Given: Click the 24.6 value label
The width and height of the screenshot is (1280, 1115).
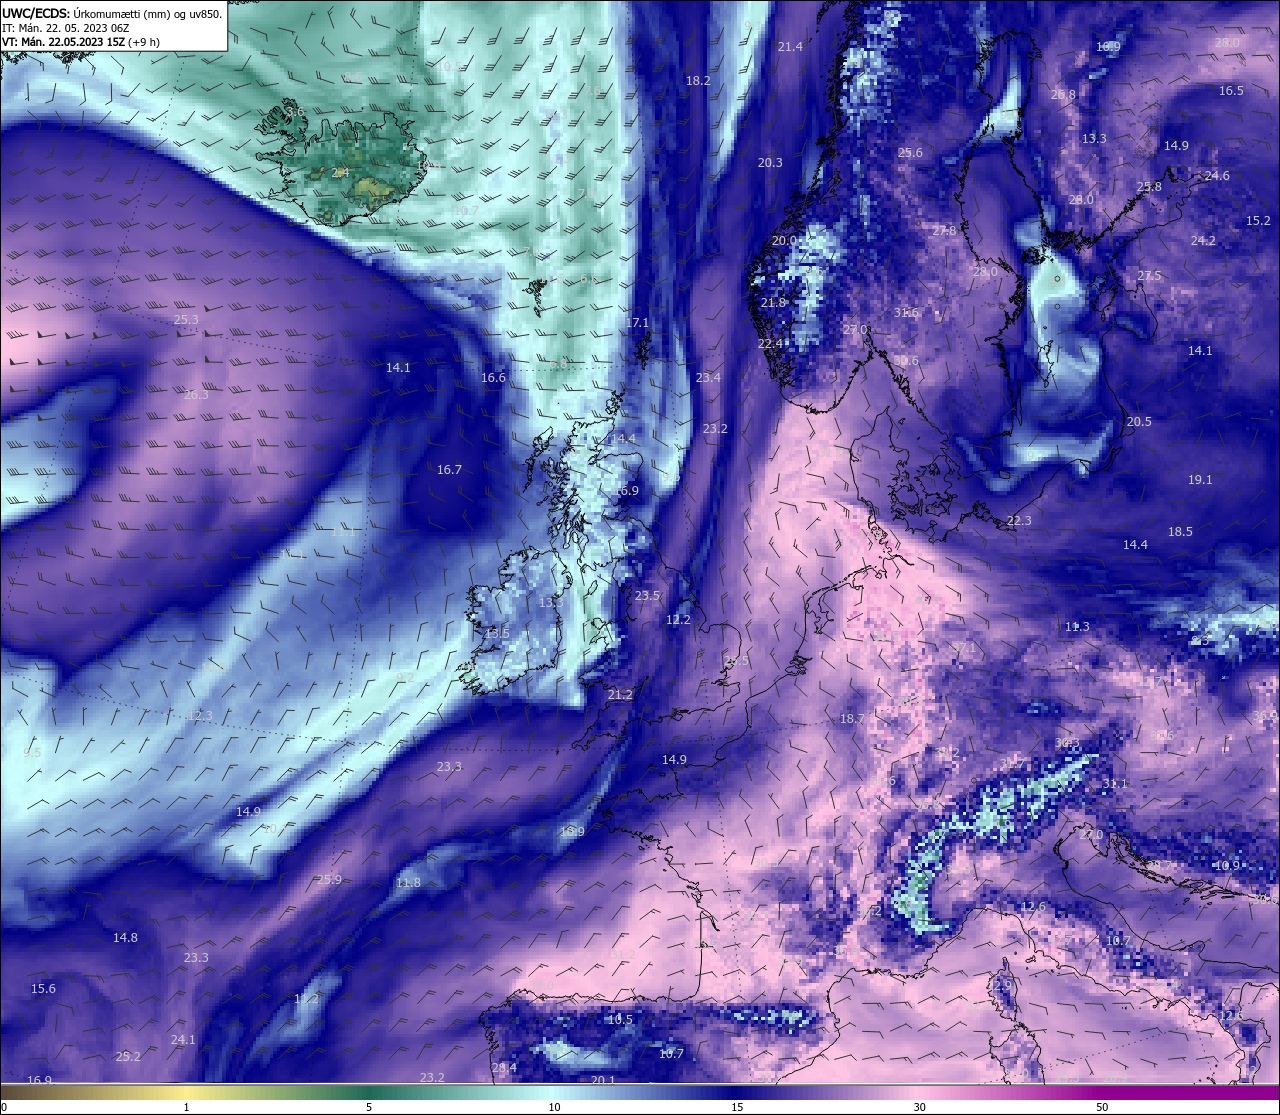Looking at the screenshot, I should coord(1217,176).
